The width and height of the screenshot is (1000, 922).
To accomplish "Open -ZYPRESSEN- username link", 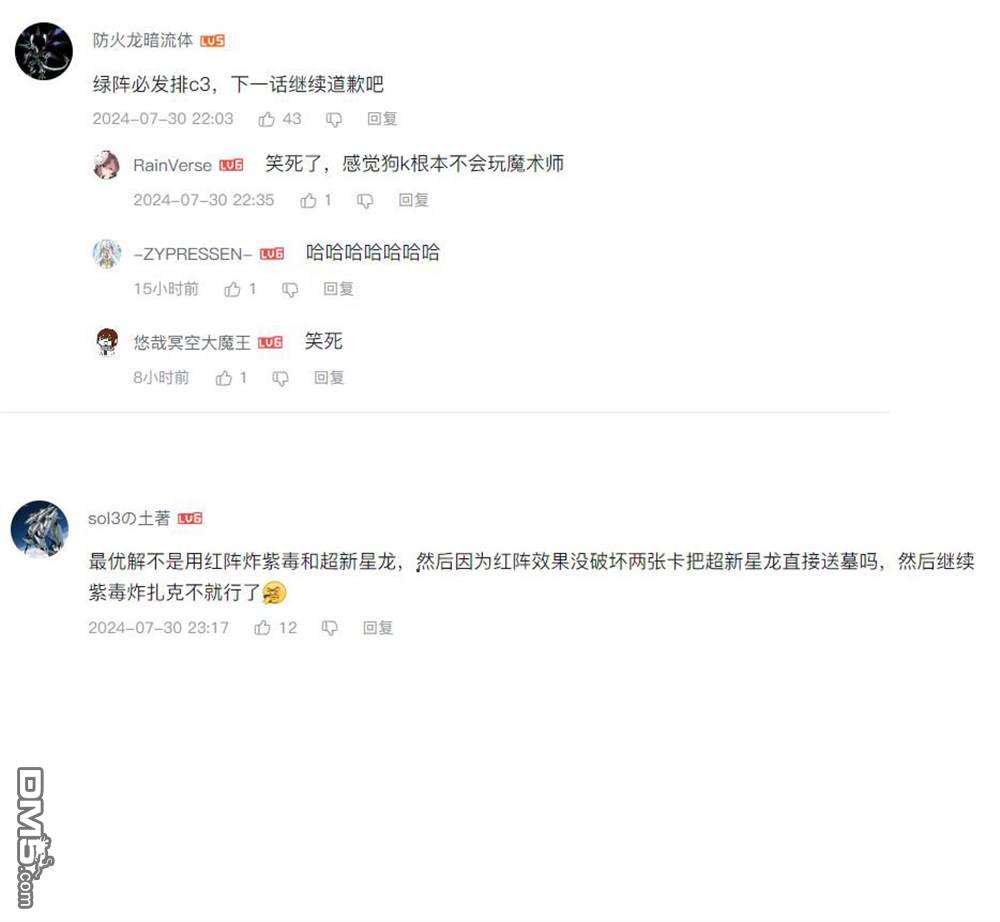I will (193, 254).
